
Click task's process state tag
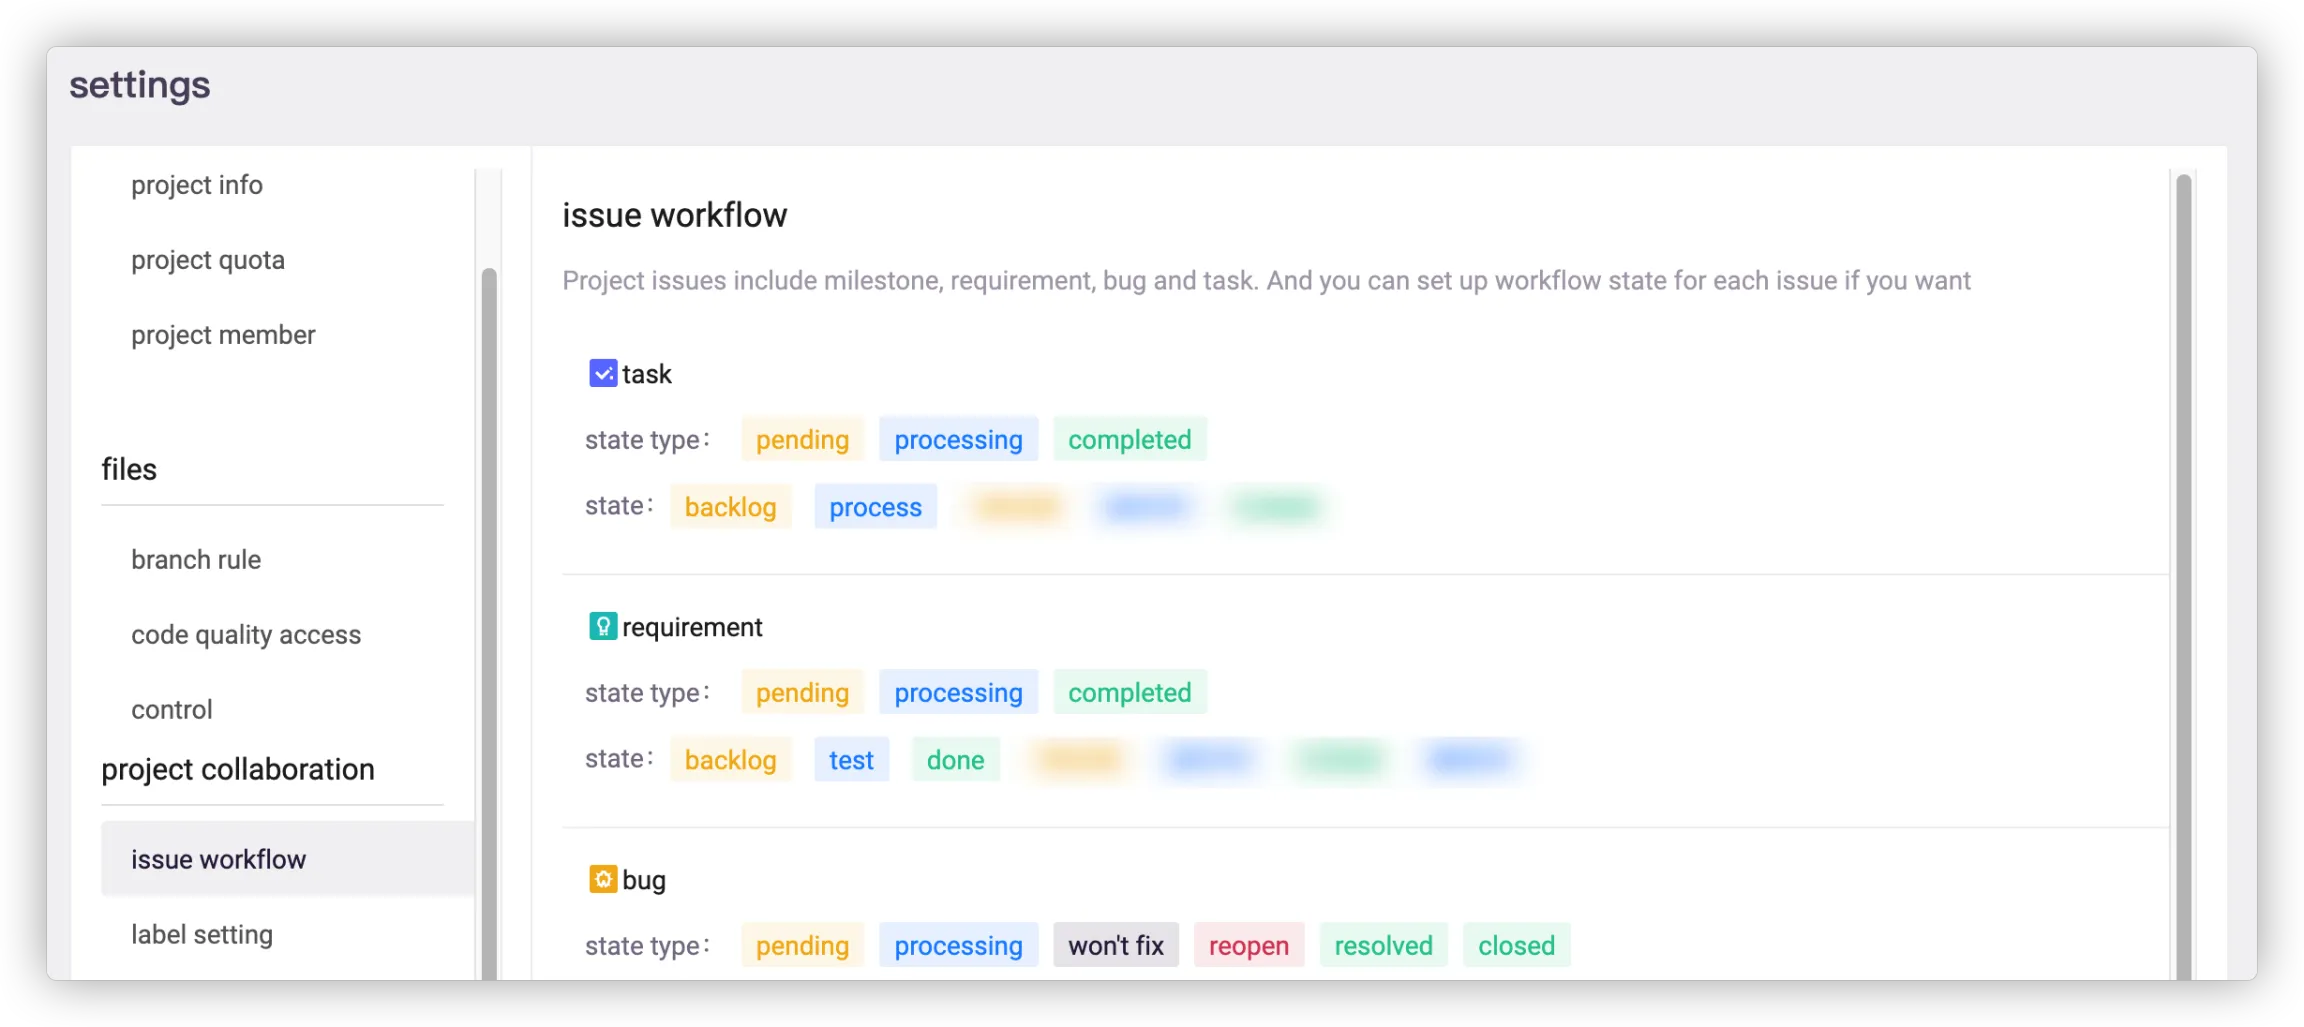click(x=875, y=507)
